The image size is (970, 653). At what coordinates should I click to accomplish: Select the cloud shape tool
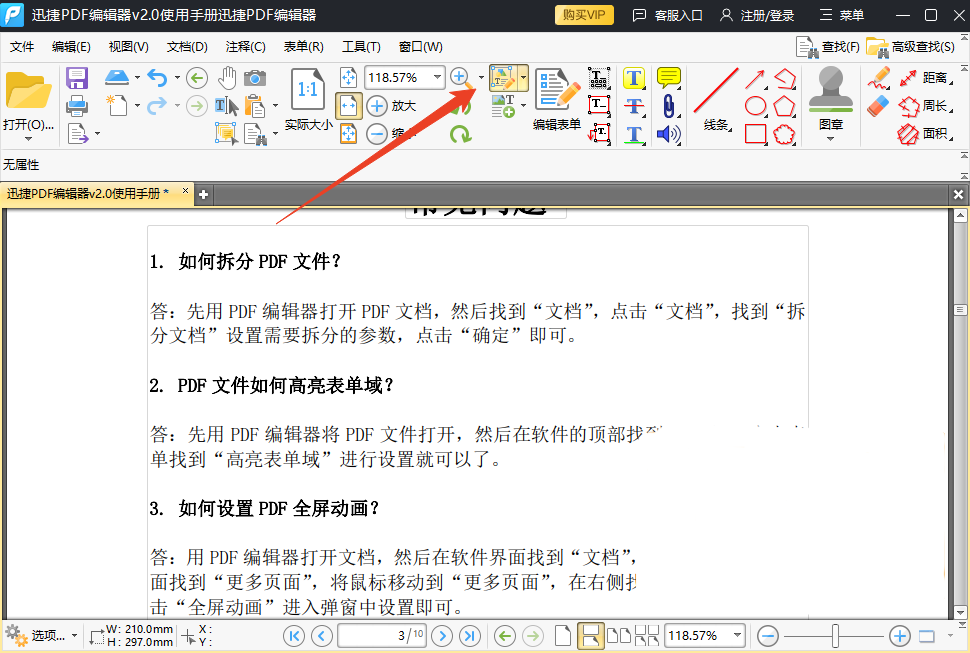(x=784, y=134)
